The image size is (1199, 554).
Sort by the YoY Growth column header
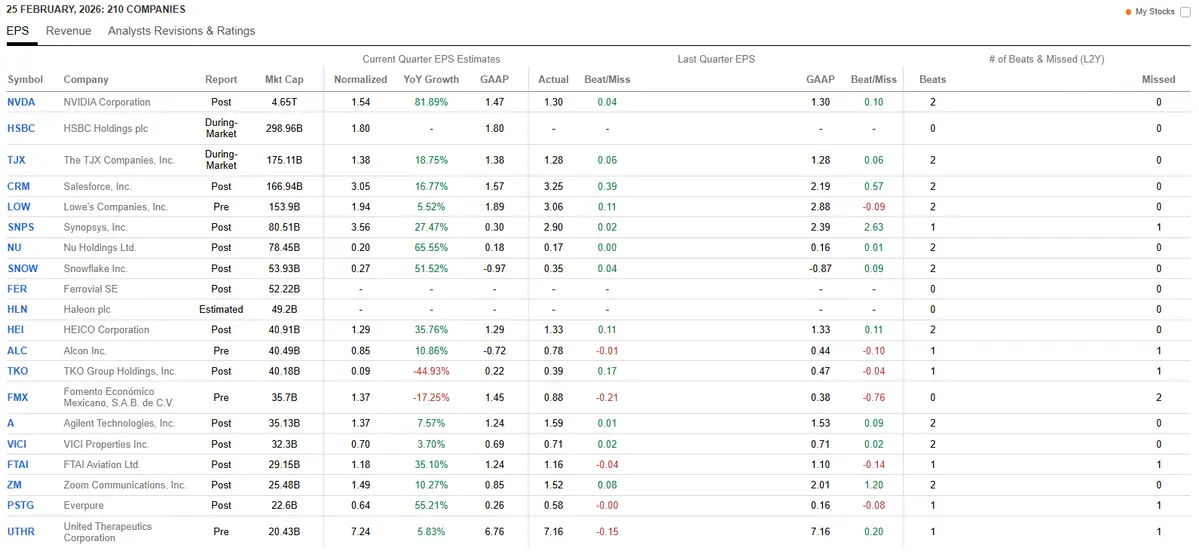coord(431,80)
